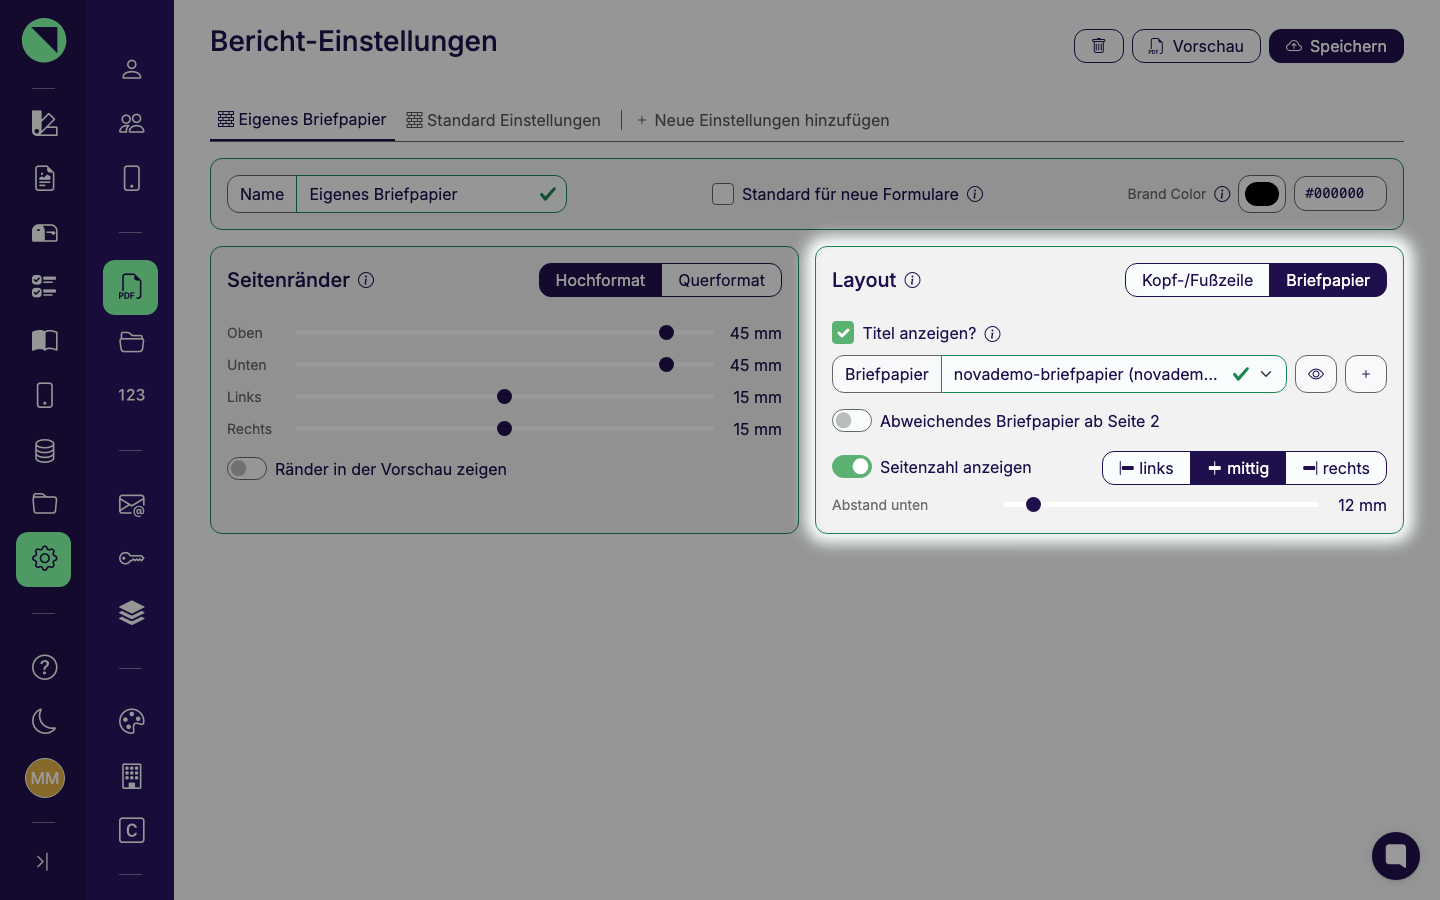Screen dimensions: 1440x900
Task: Click the Oben margin slider handle
Action: click(x=666, y=333)
